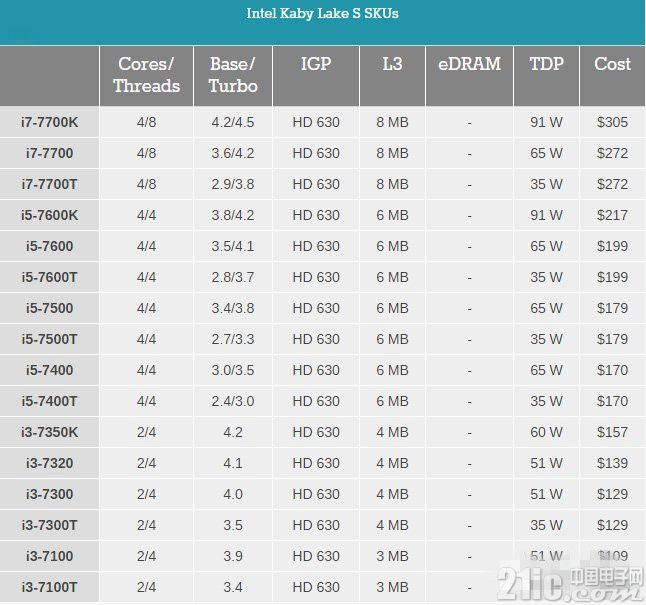Click the 2.8/3.7 clock speed cell
This screenshot has height=605, width=646.
pos(233,277)
